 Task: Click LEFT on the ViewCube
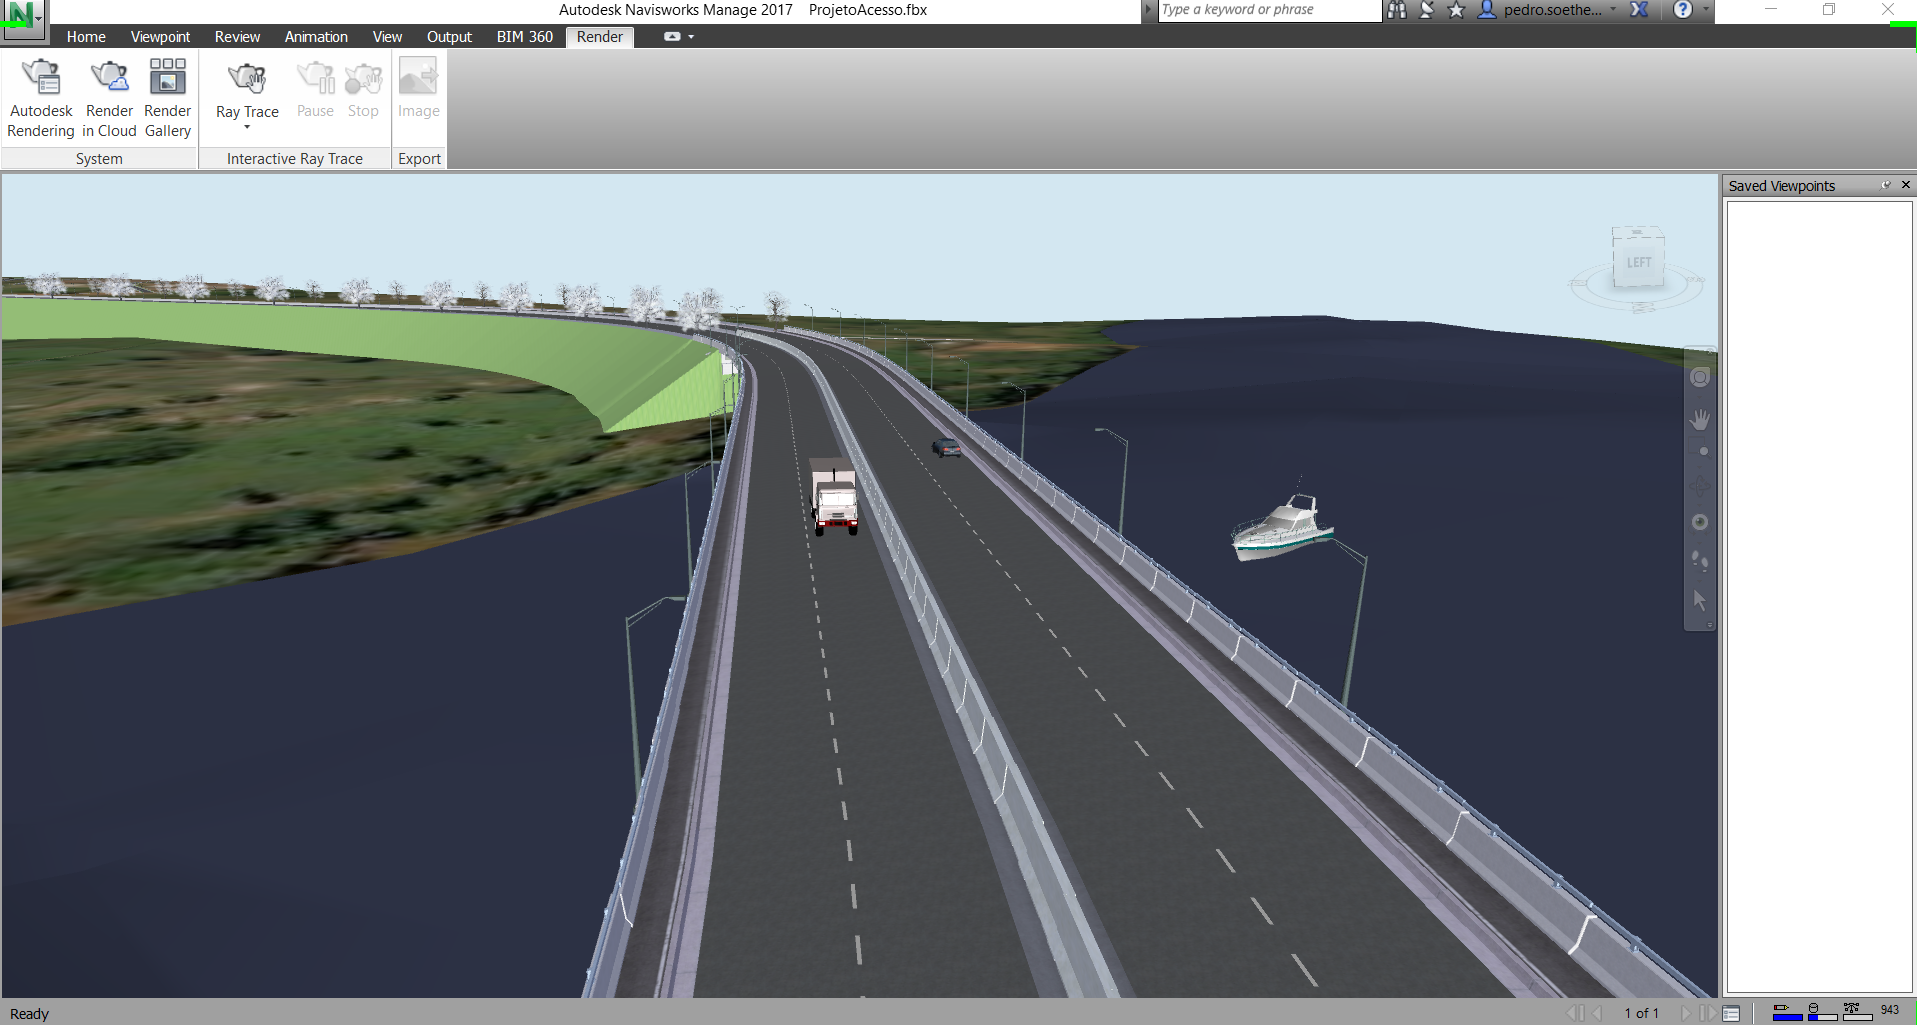1637,261
